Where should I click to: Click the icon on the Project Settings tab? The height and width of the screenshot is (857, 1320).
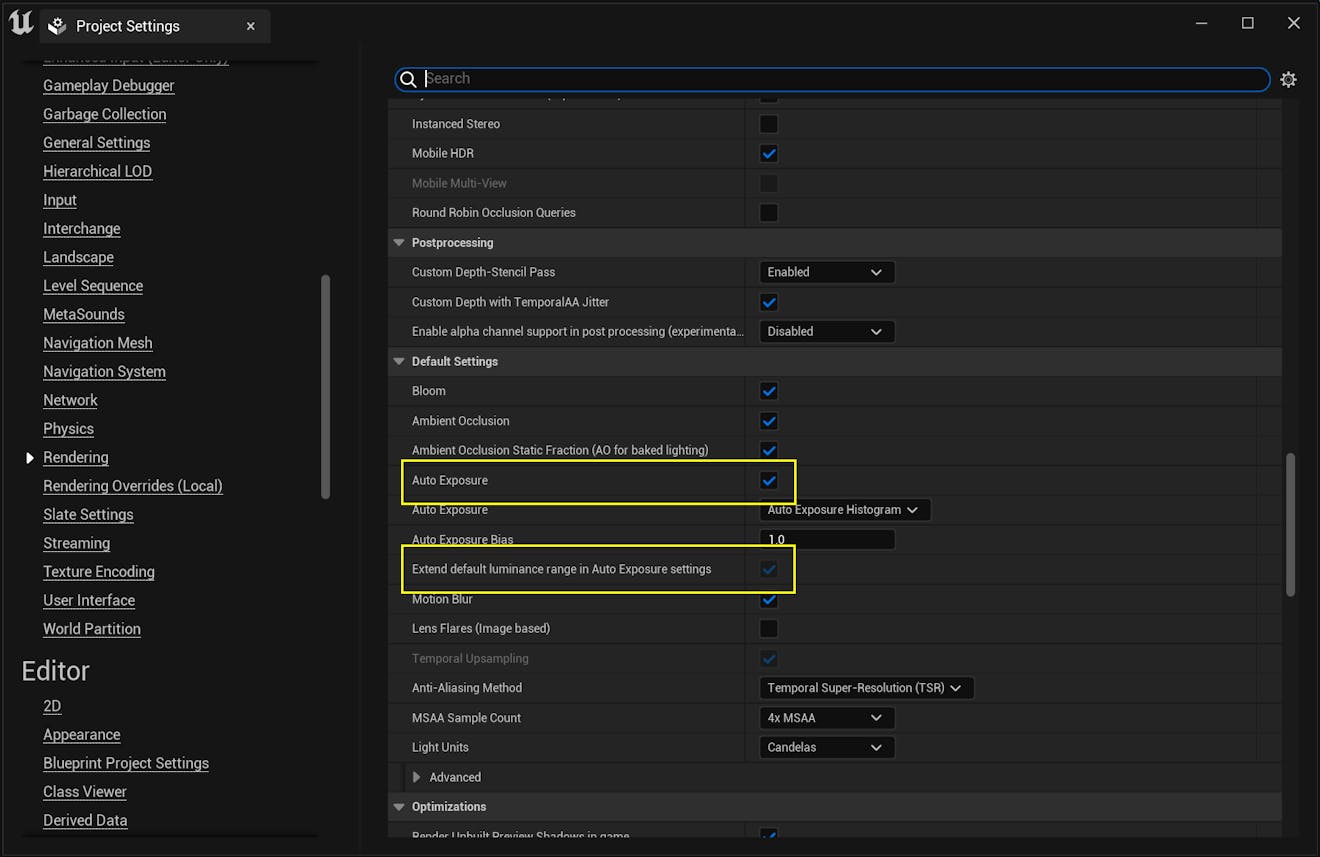[56, 25]
